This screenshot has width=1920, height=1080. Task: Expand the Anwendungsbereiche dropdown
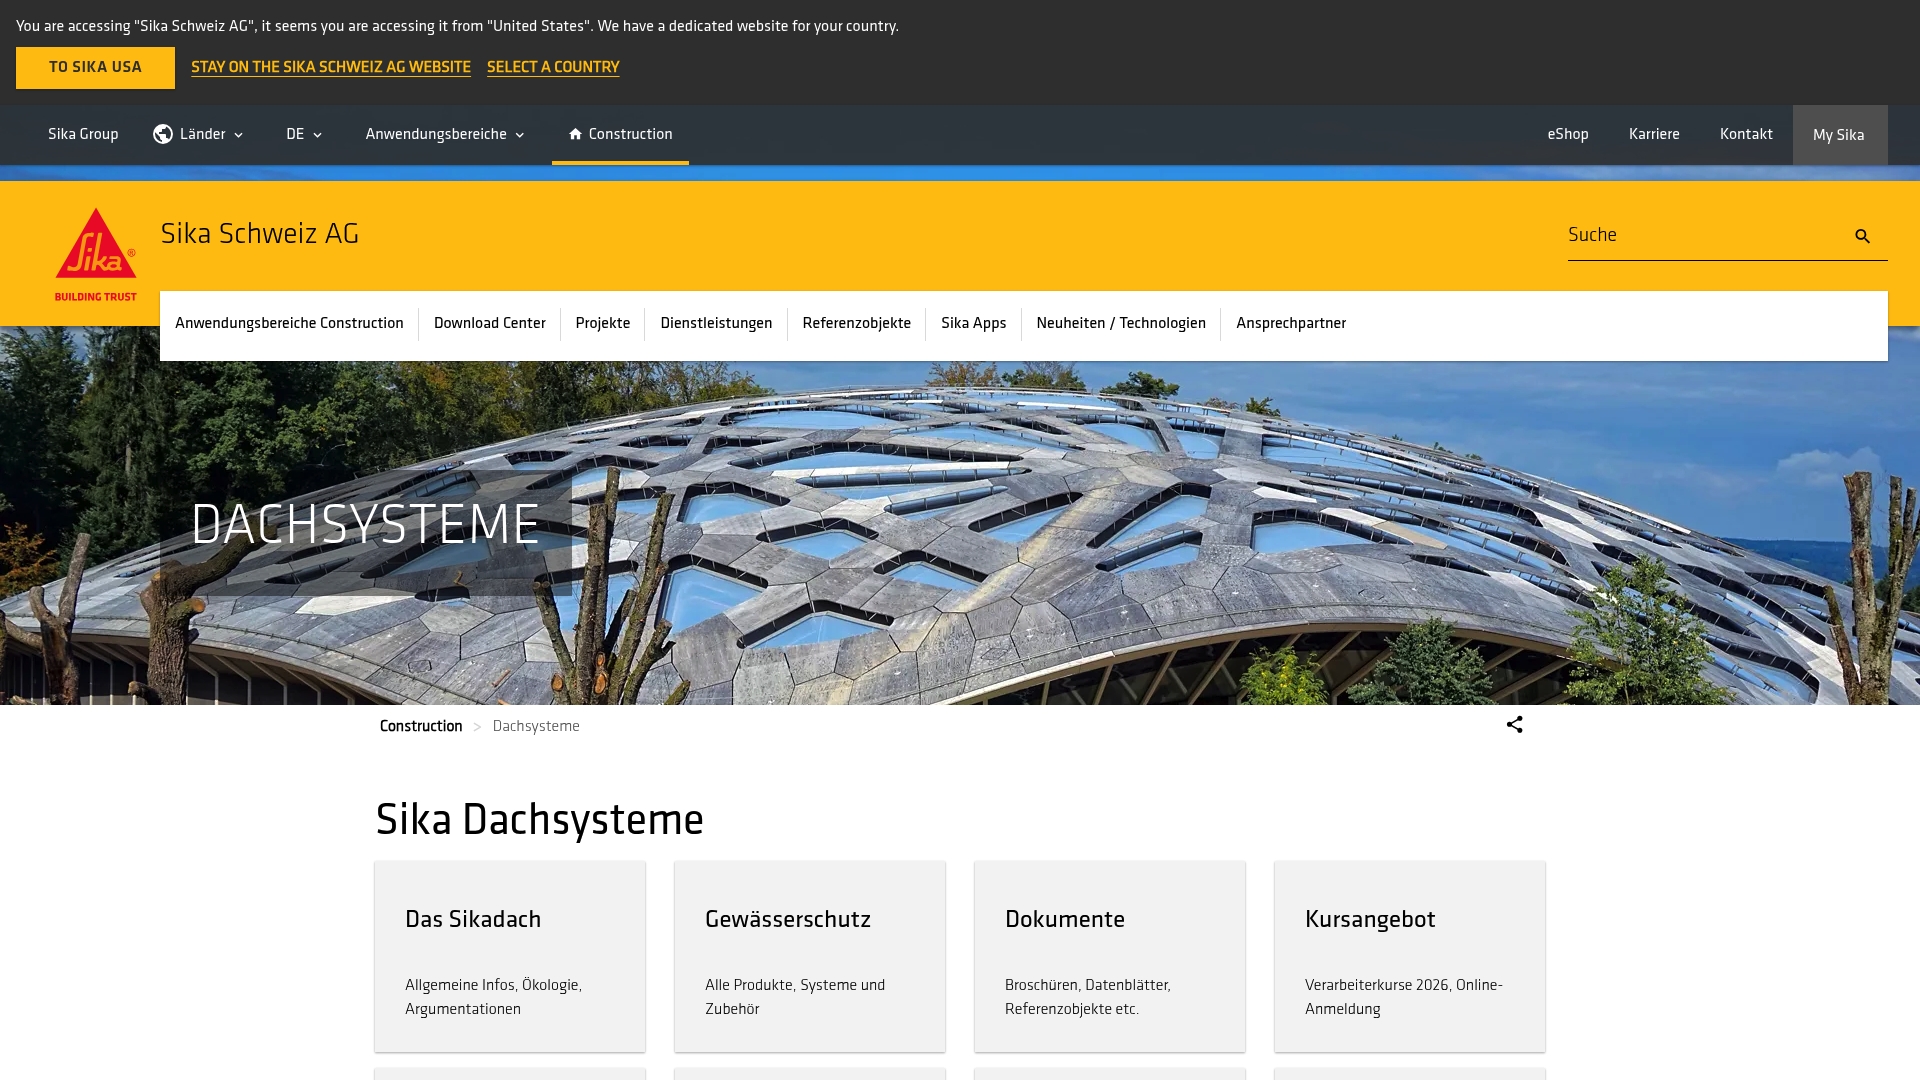tap(443, 134)
